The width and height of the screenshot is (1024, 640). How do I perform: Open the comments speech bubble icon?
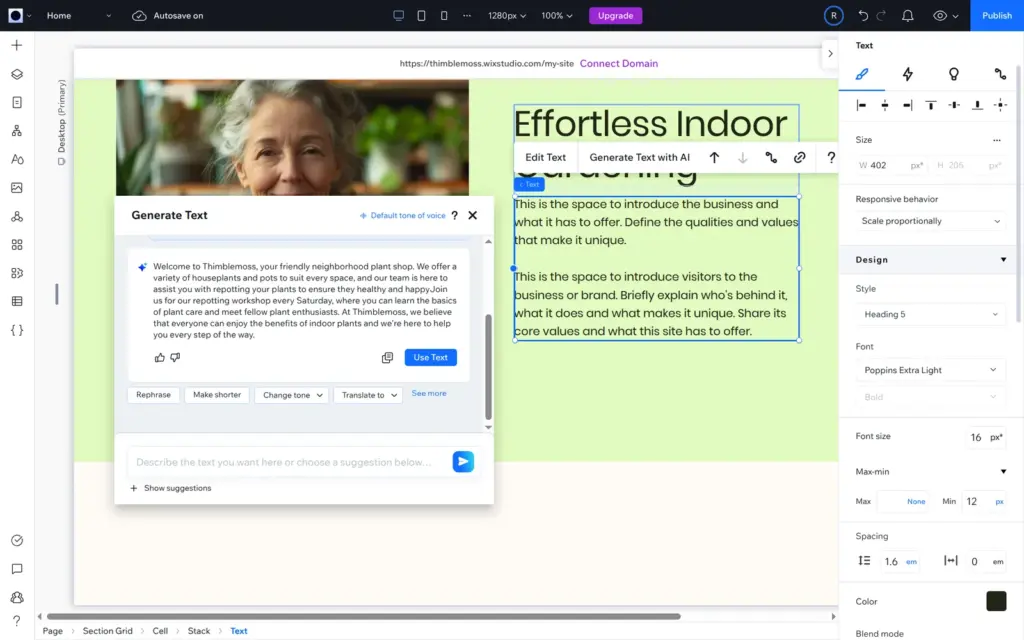click(17, 569)
